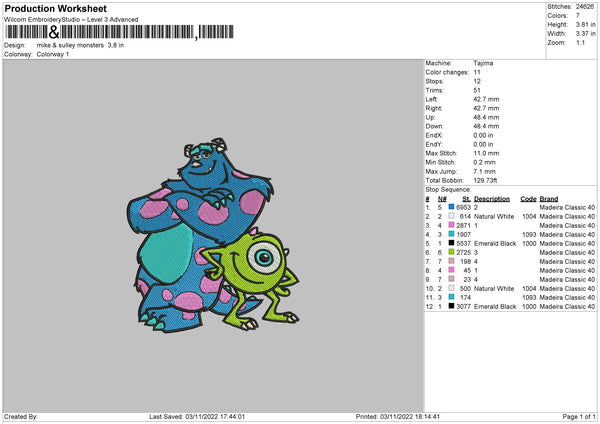Click the Stops value '12'
Image resolution: width=600 pixels, height=424 pixels.
477,81
